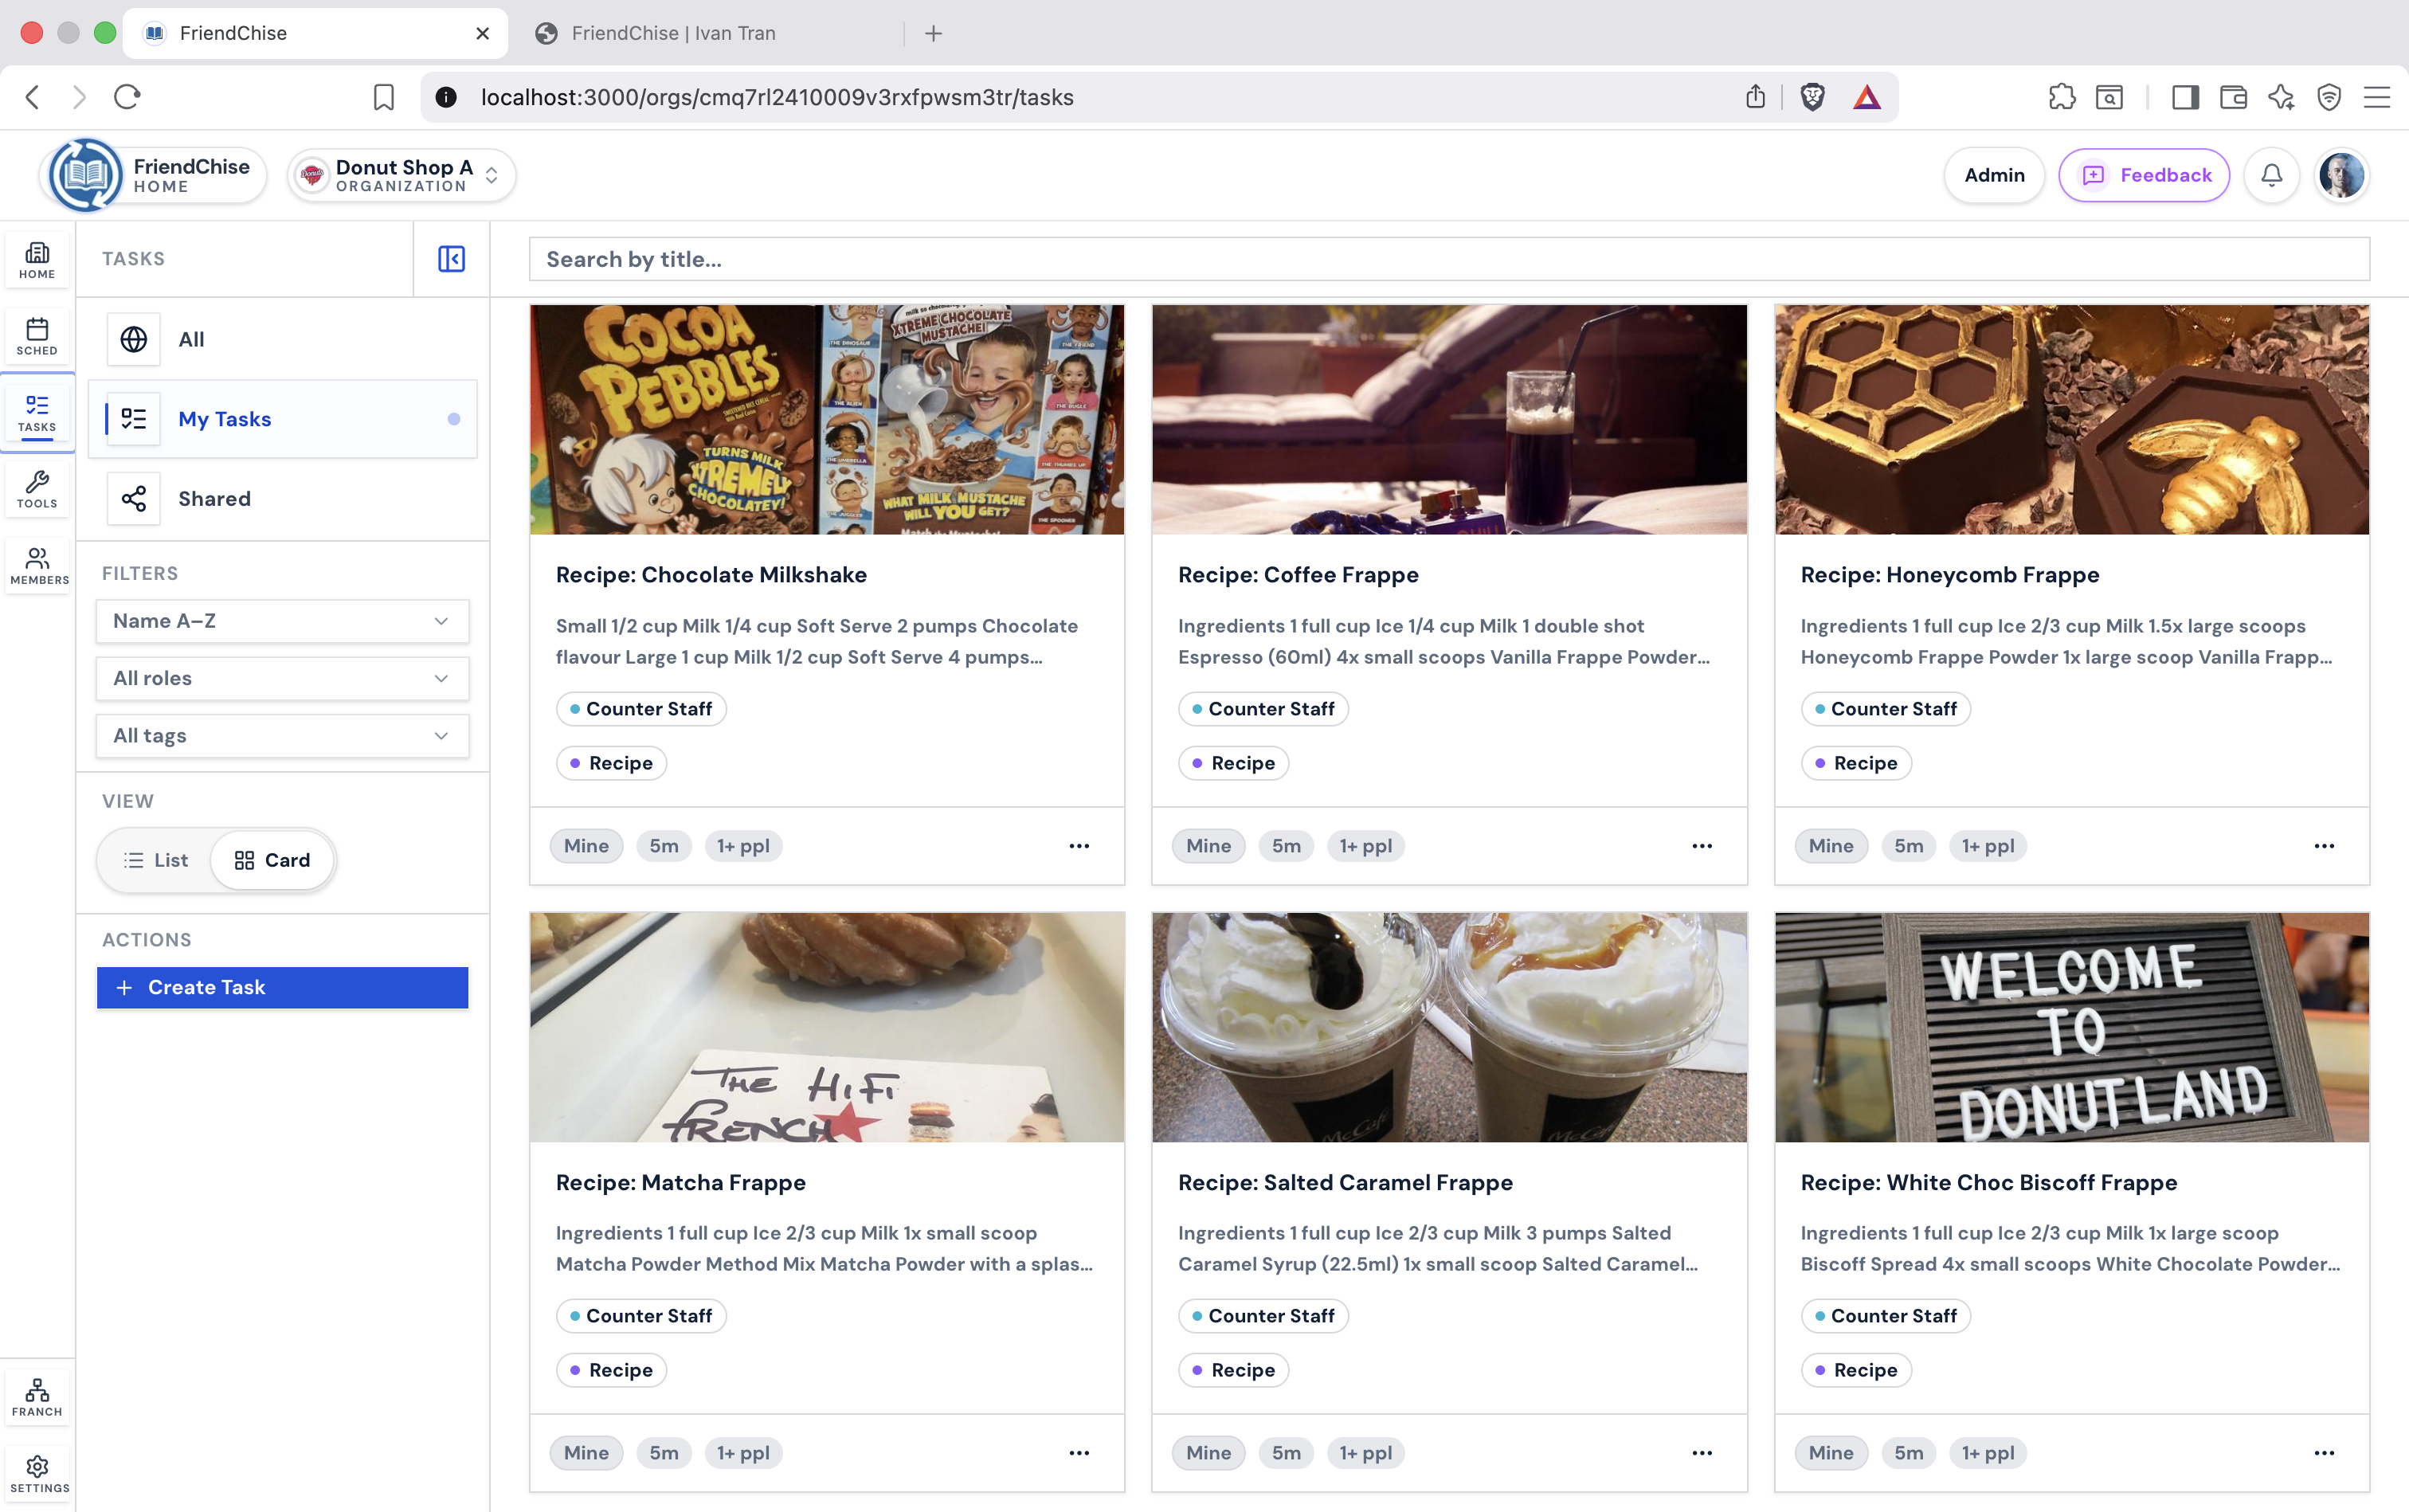Select the Shared tasks menu item

(282, 498)
